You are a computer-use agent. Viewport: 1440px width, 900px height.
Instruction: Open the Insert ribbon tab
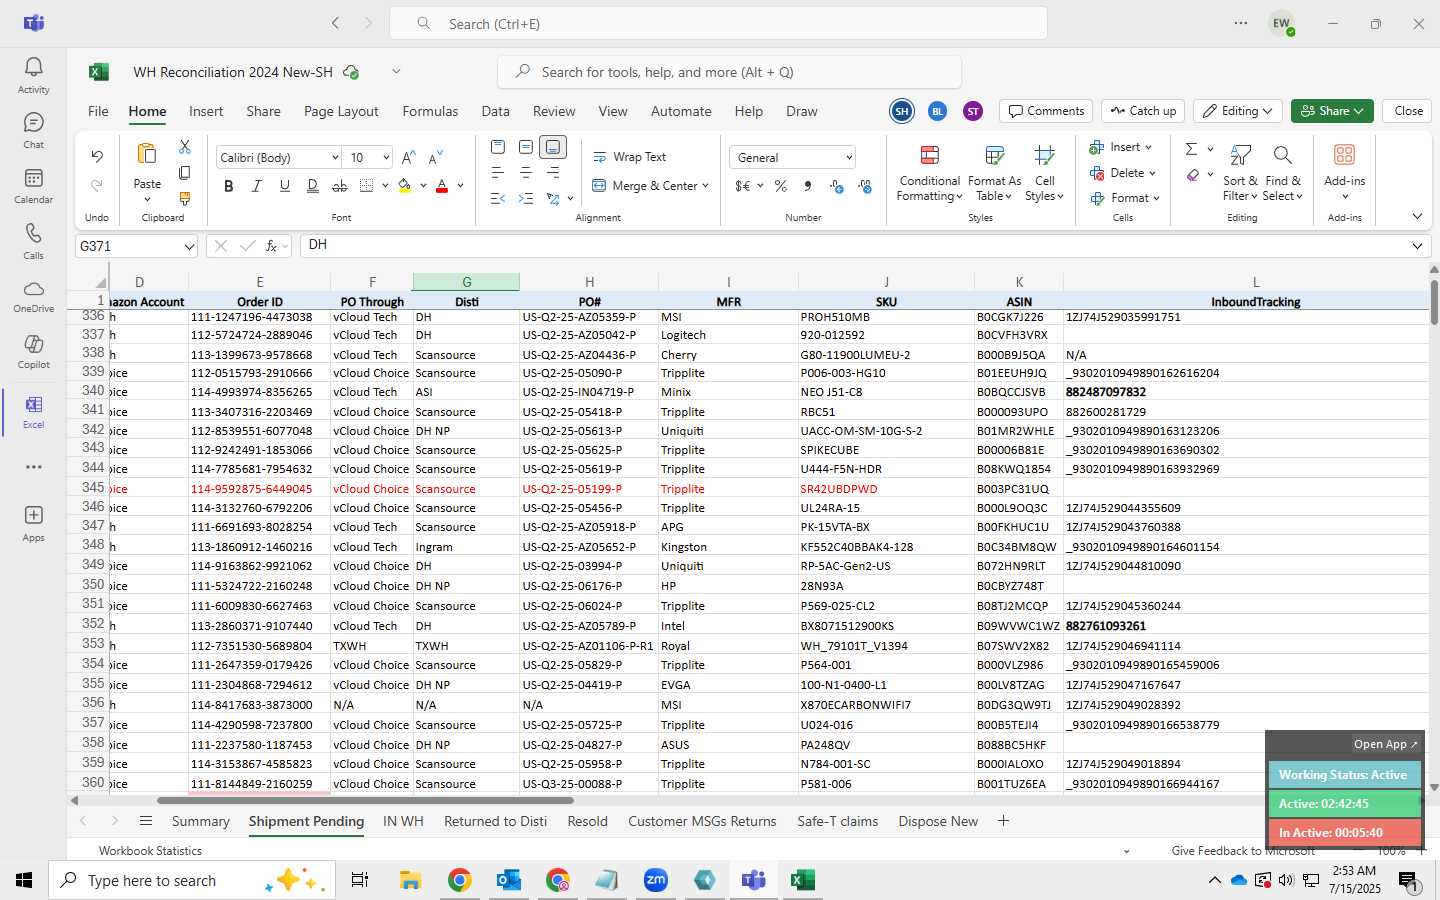tap(206, 111)
